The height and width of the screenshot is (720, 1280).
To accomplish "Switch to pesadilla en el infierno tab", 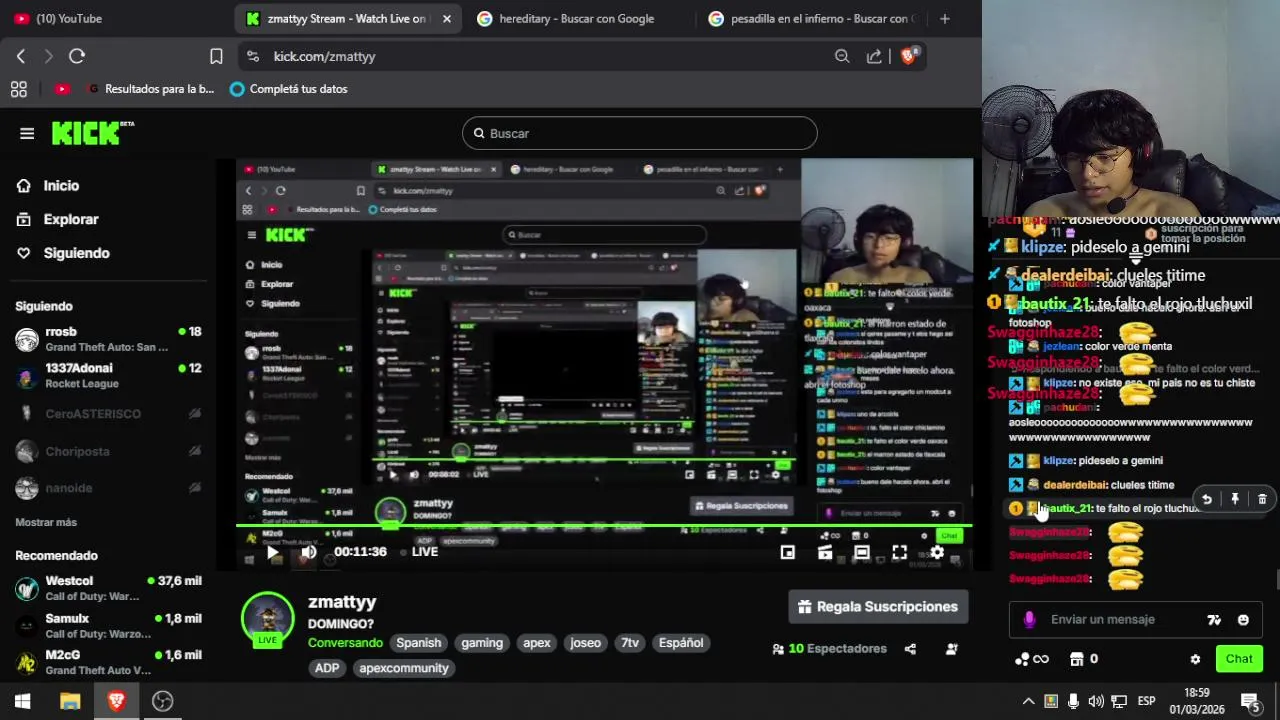I will point(810,18).
